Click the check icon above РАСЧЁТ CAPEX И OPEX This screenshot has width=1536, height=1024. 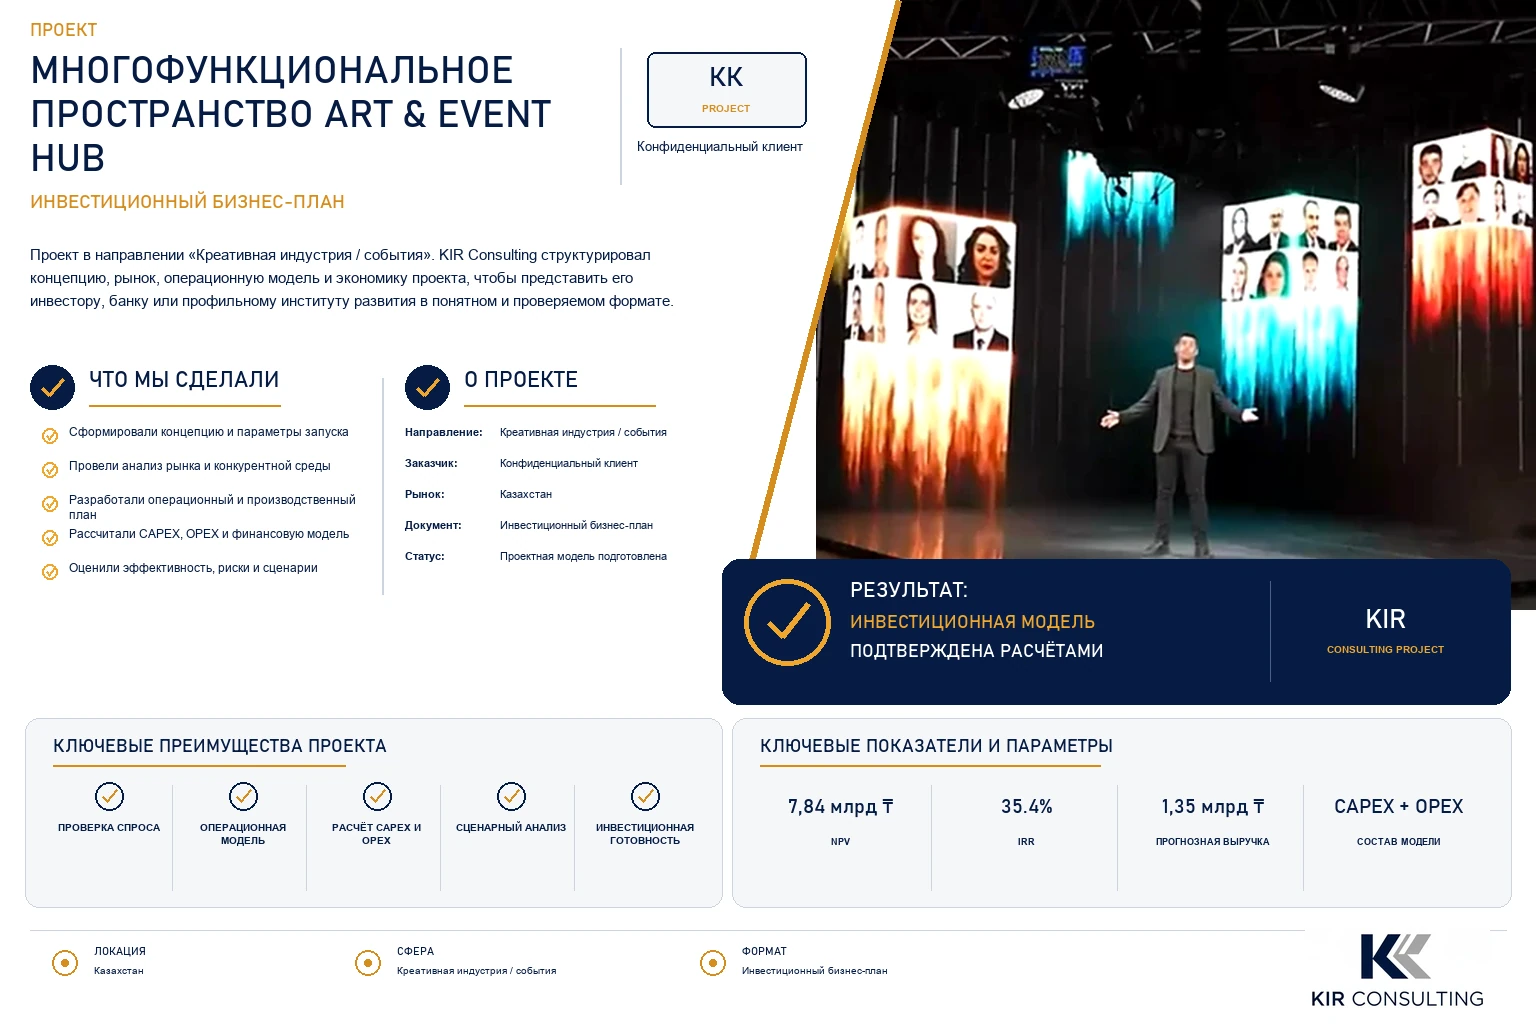pos(377,796)
